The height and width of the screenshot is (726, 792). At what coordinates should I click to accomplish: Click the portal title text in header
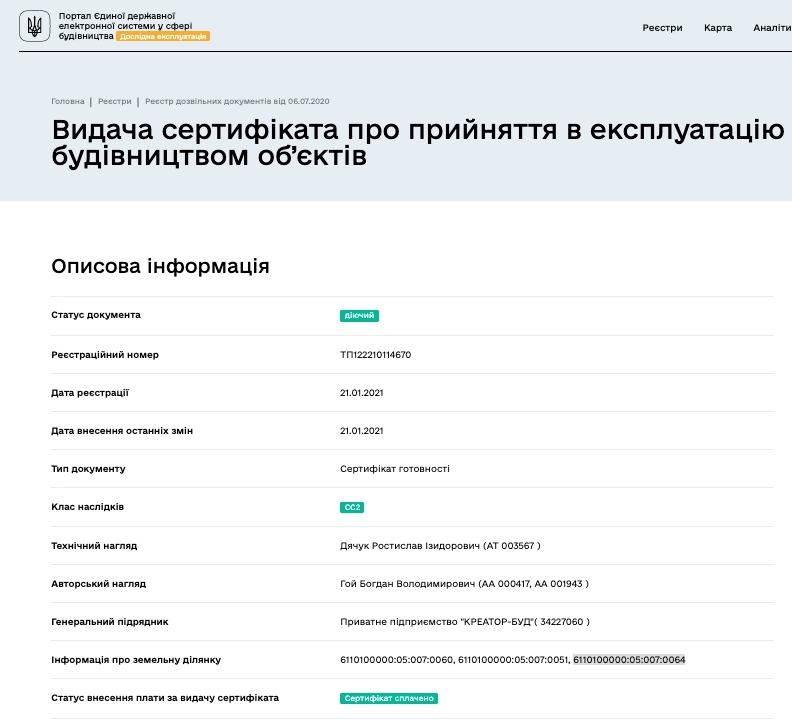(x=125, y=26)
